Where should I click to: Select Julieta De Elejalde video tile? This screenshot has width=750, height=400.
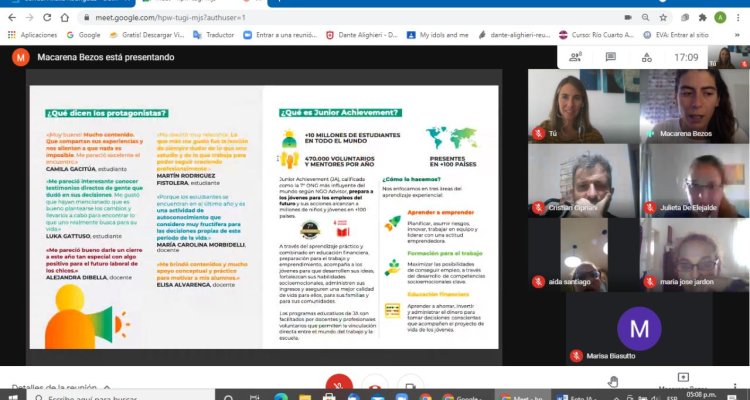click(x=695, y=181)
